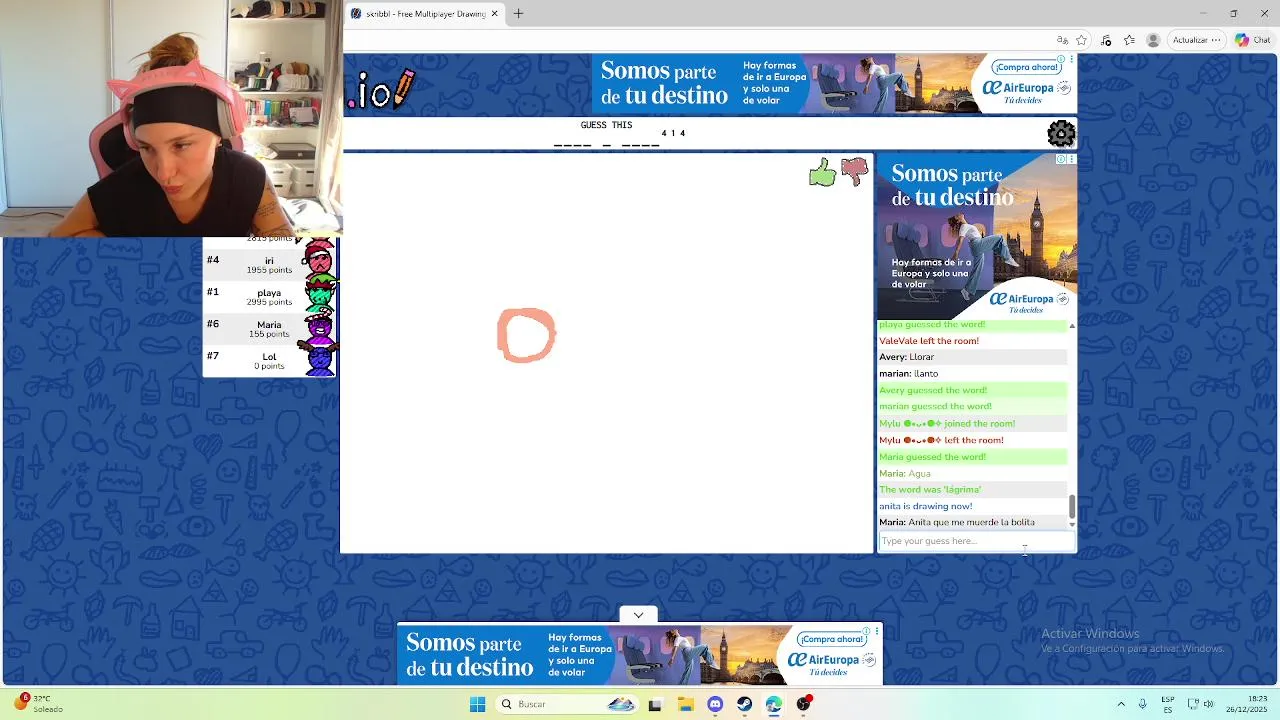The height and width of the screenshot is (720, 1280).
Task: Open Edge from the taskbar
Action: point(774,704)
